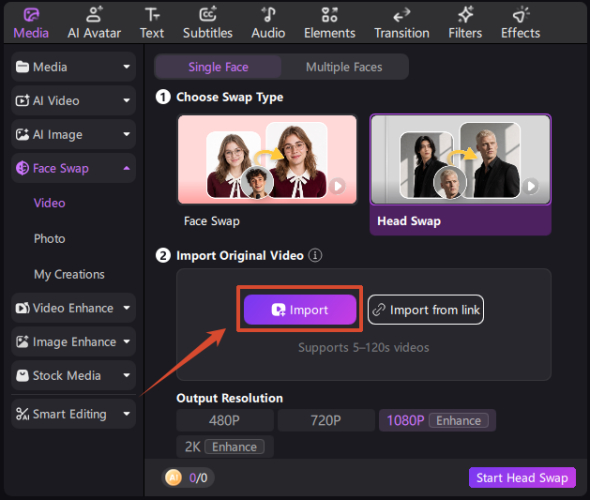Click the Filters sparkle icon

point(465,15)
